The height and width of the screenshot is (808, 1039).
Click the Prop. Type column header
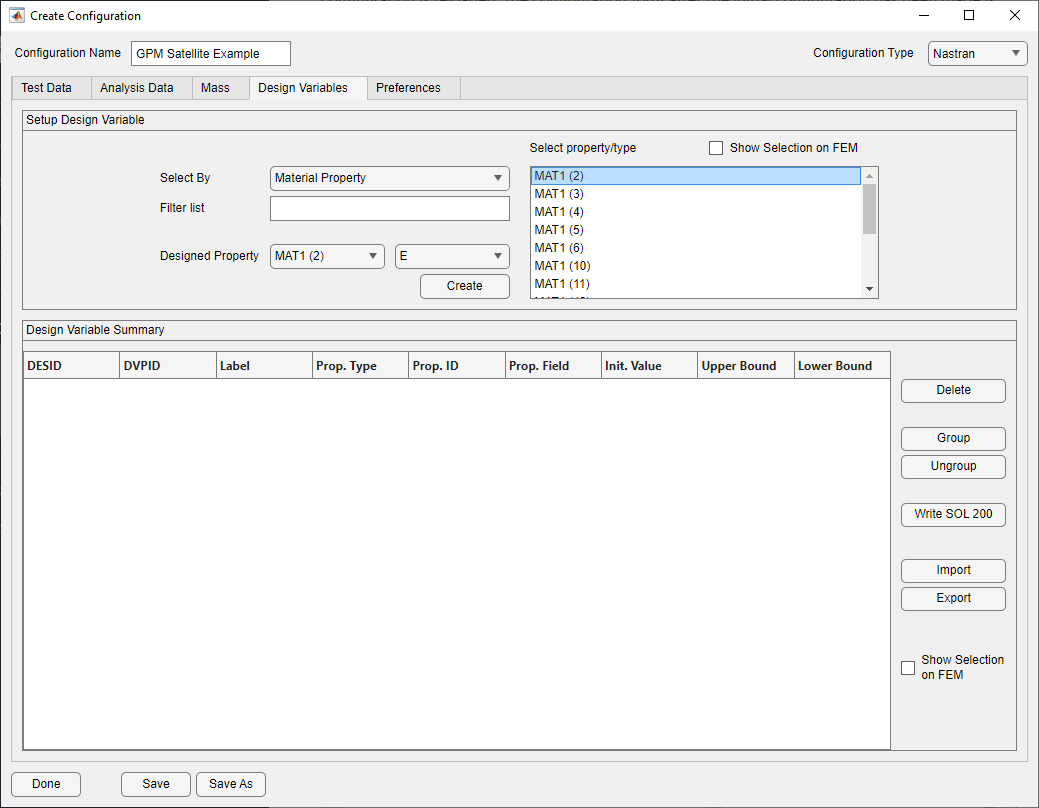click(x=360, y=366)
